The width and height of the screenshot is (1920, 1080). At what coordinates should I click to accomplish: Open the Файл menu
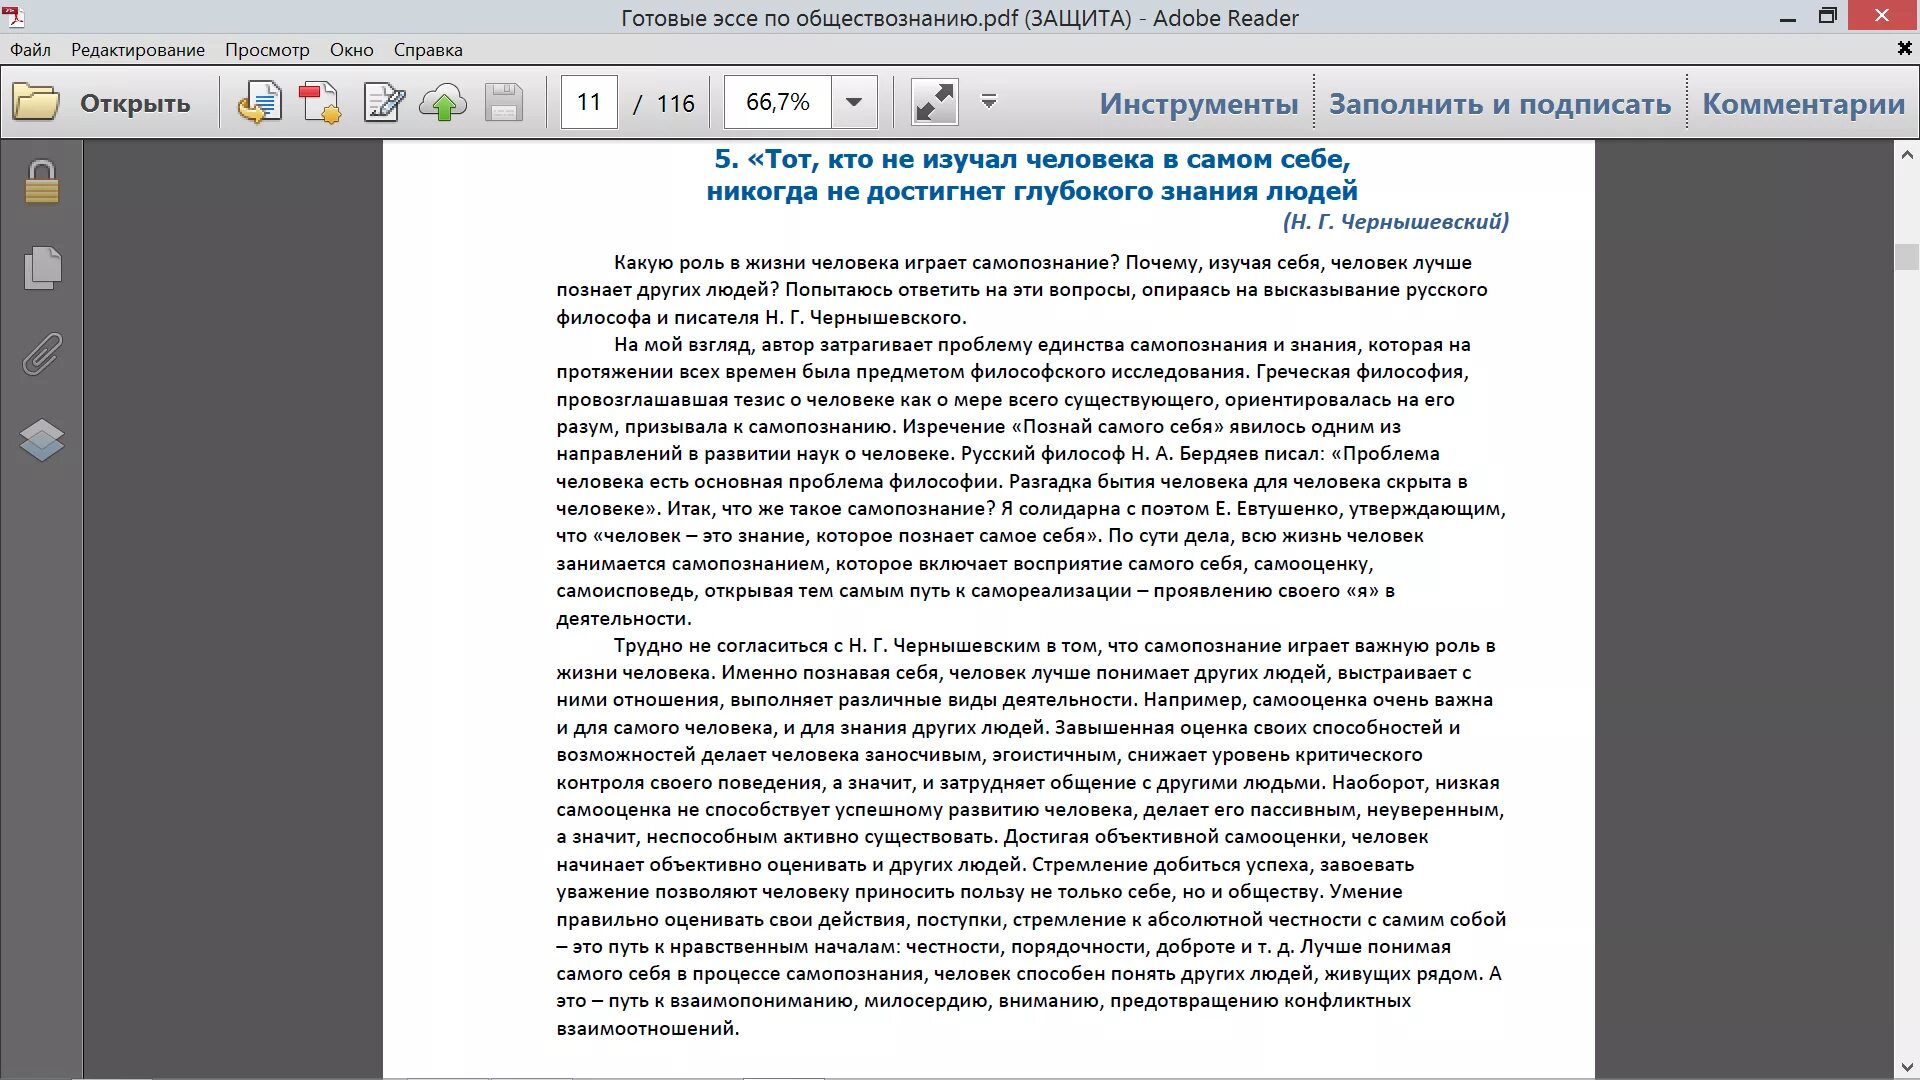pyautogui.click(x=30, y=50)
